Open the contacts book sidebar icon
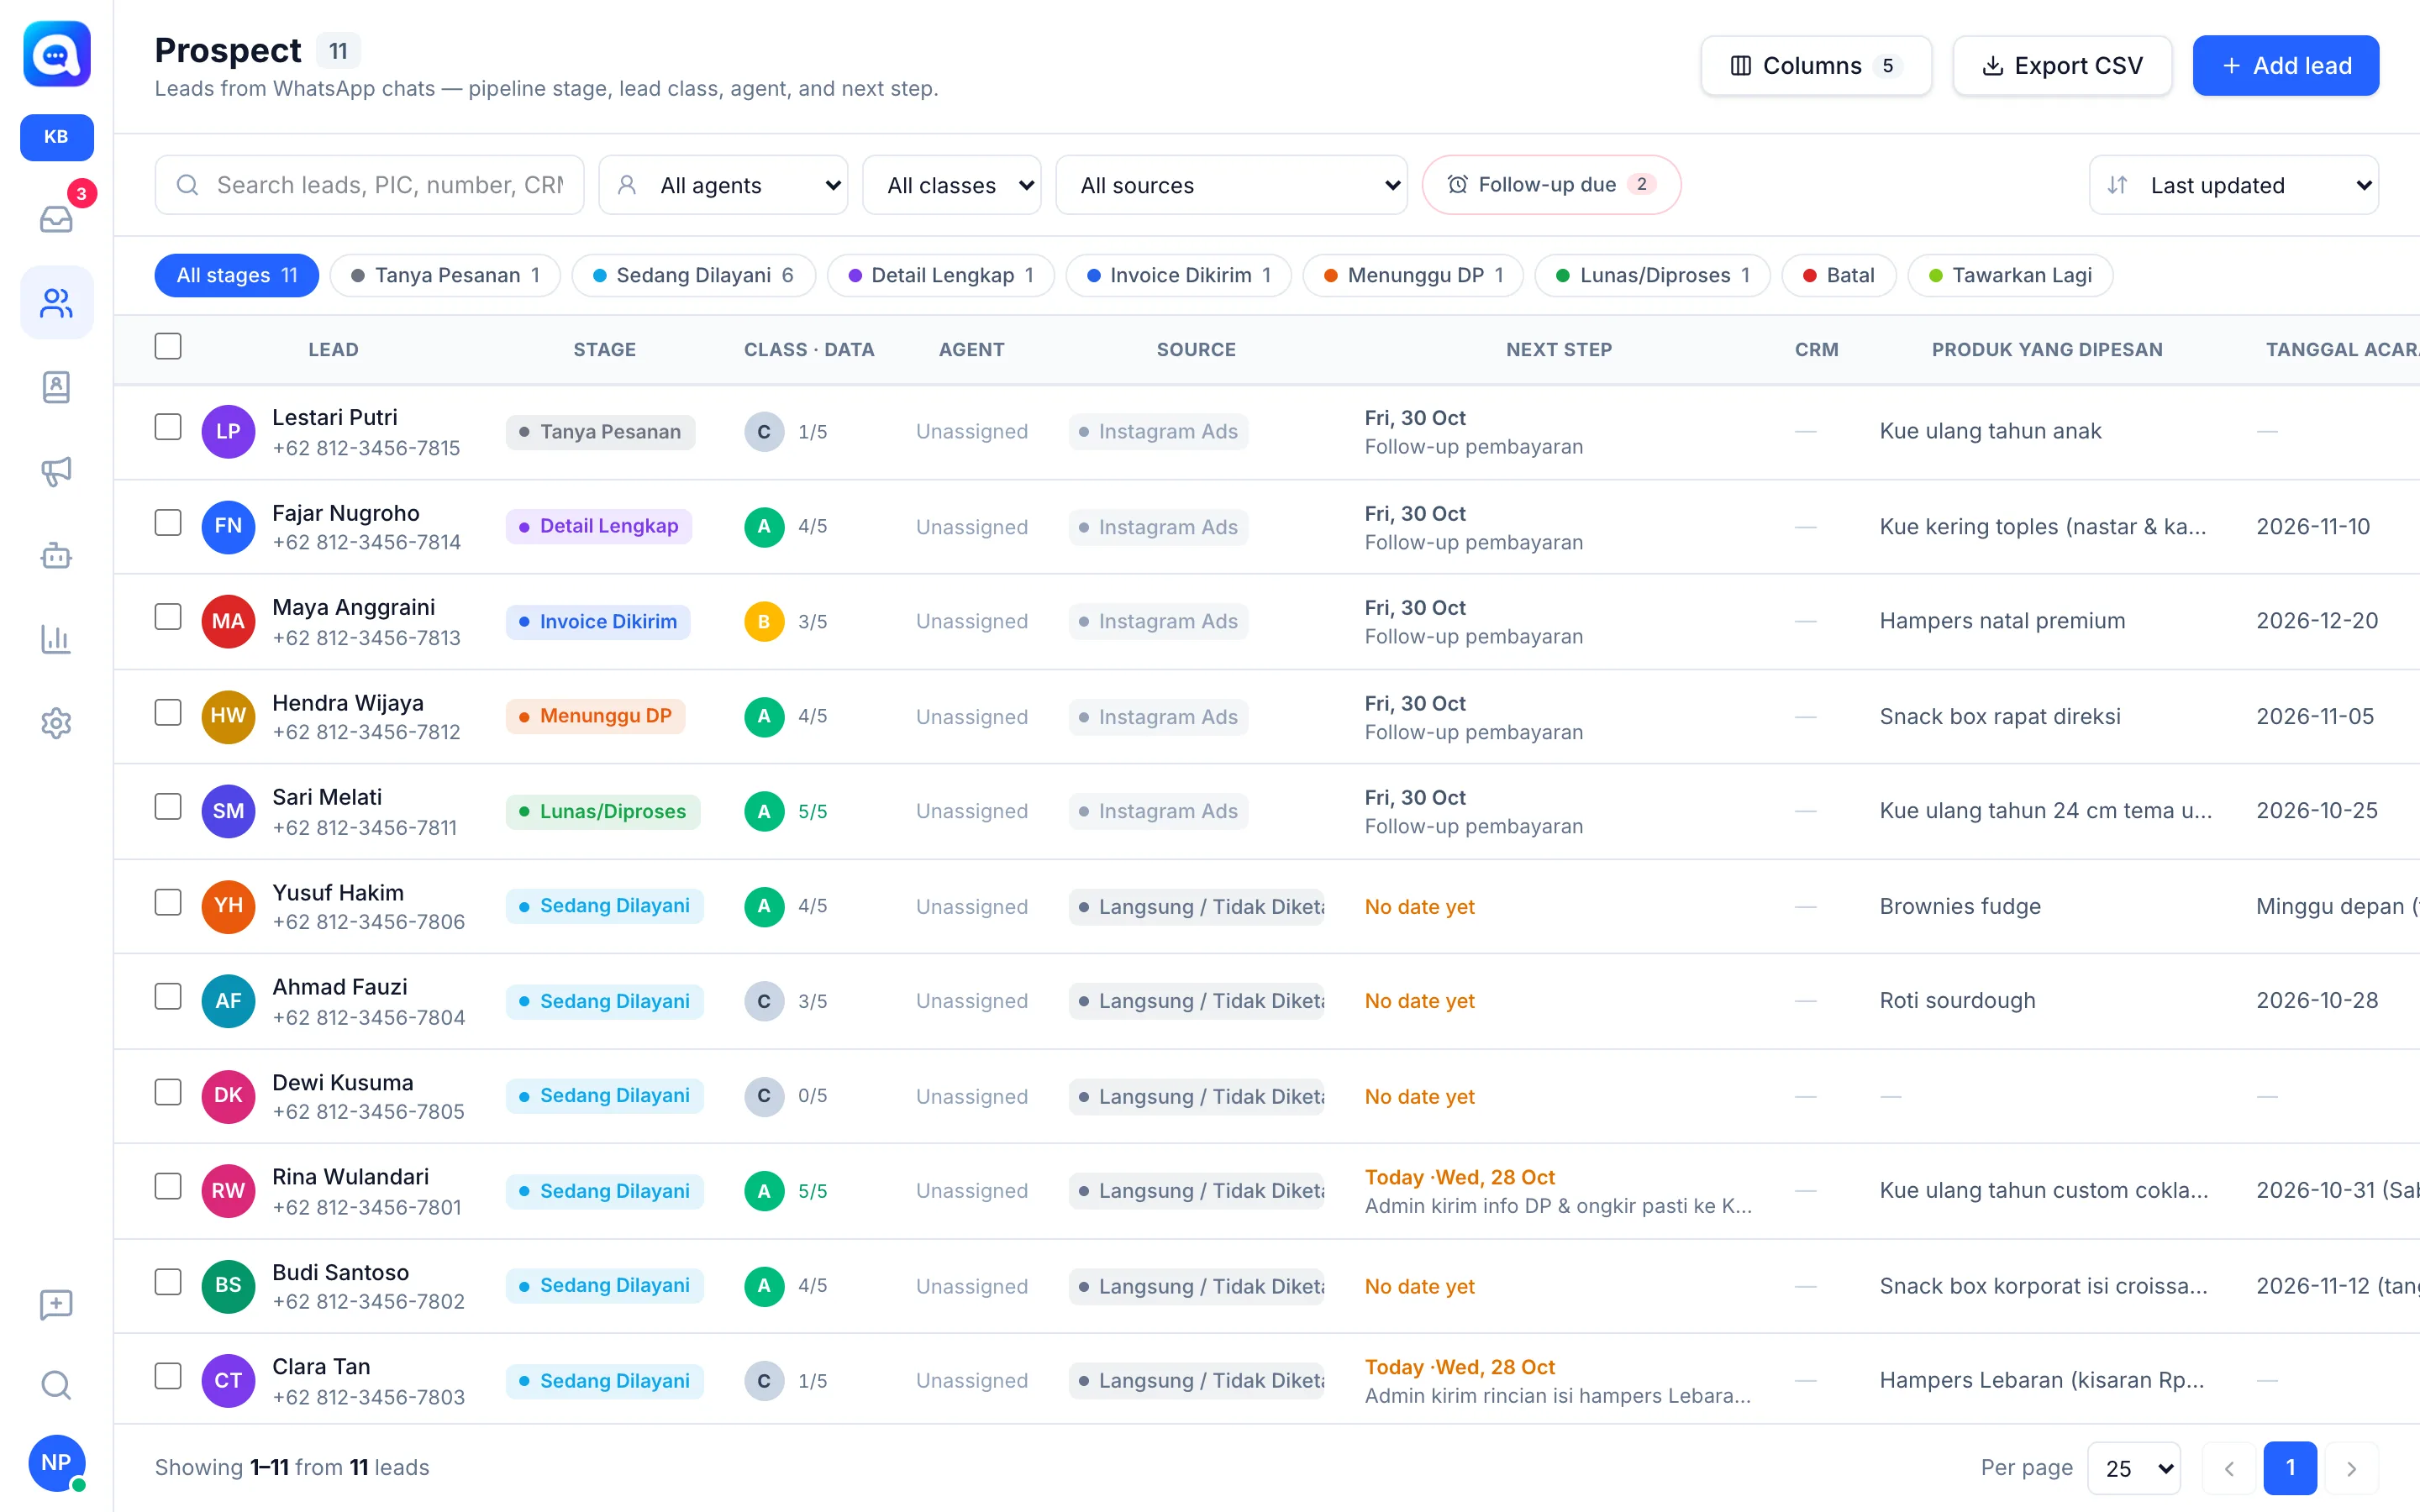This screenshot has height=1512, width=2420. click(x=56, y=387)
